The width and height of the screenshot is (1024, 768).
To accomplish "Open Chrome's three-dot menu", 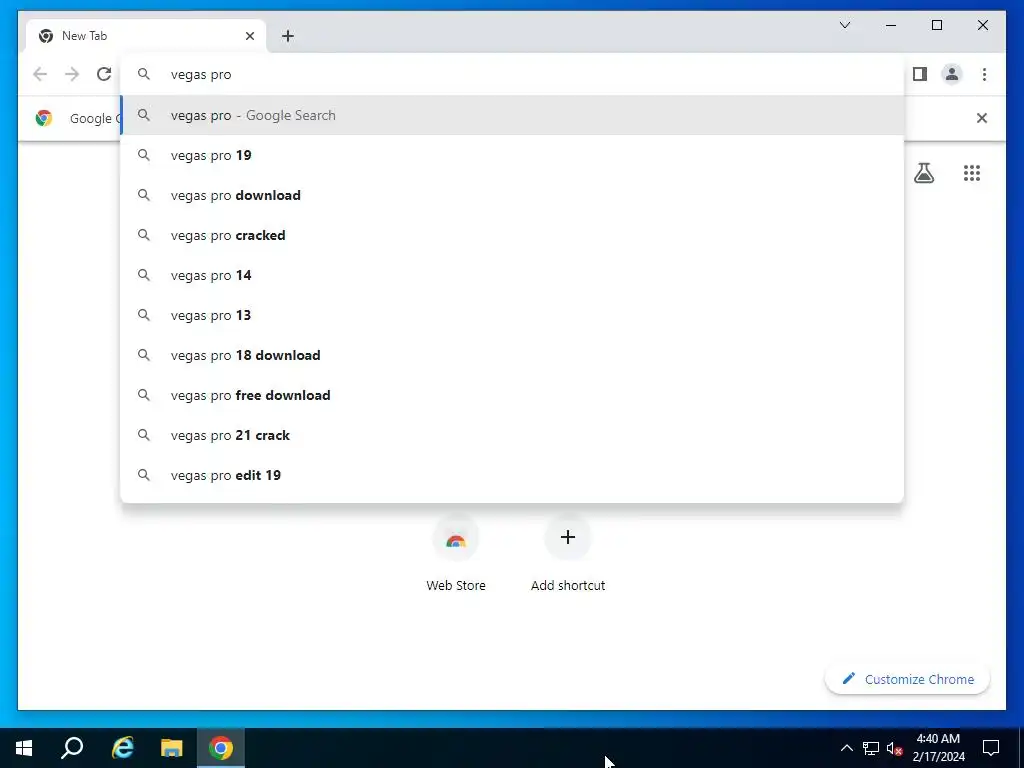I will point(984,74).
